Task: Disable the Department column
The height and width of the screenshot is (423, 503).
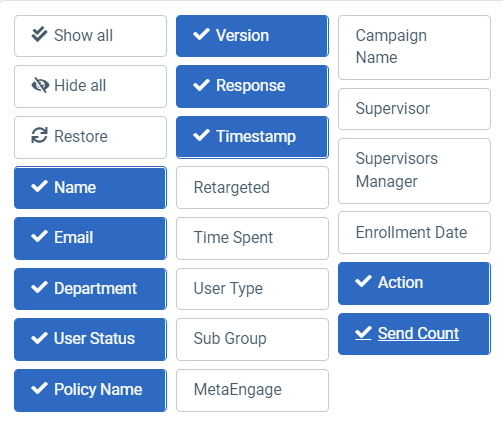Action: (x=90, y=289)
